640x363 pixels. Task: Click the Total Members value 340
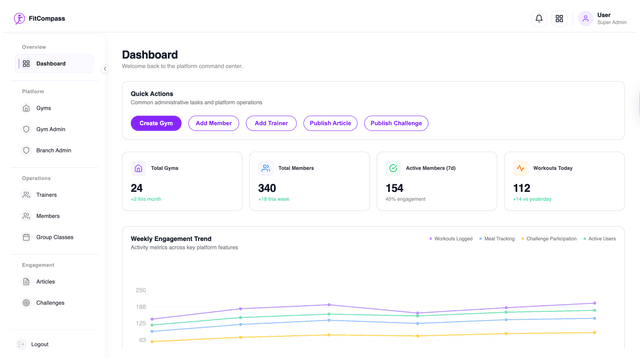[267, 188]
